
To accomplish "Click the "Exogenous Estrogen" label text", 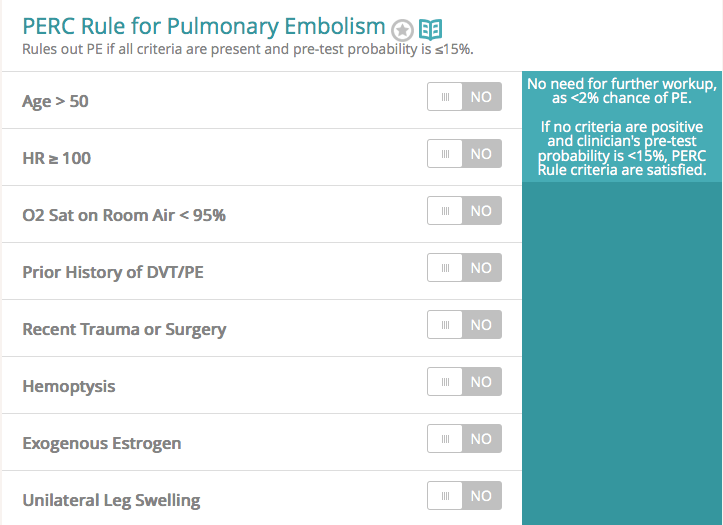I will point(101,443).
